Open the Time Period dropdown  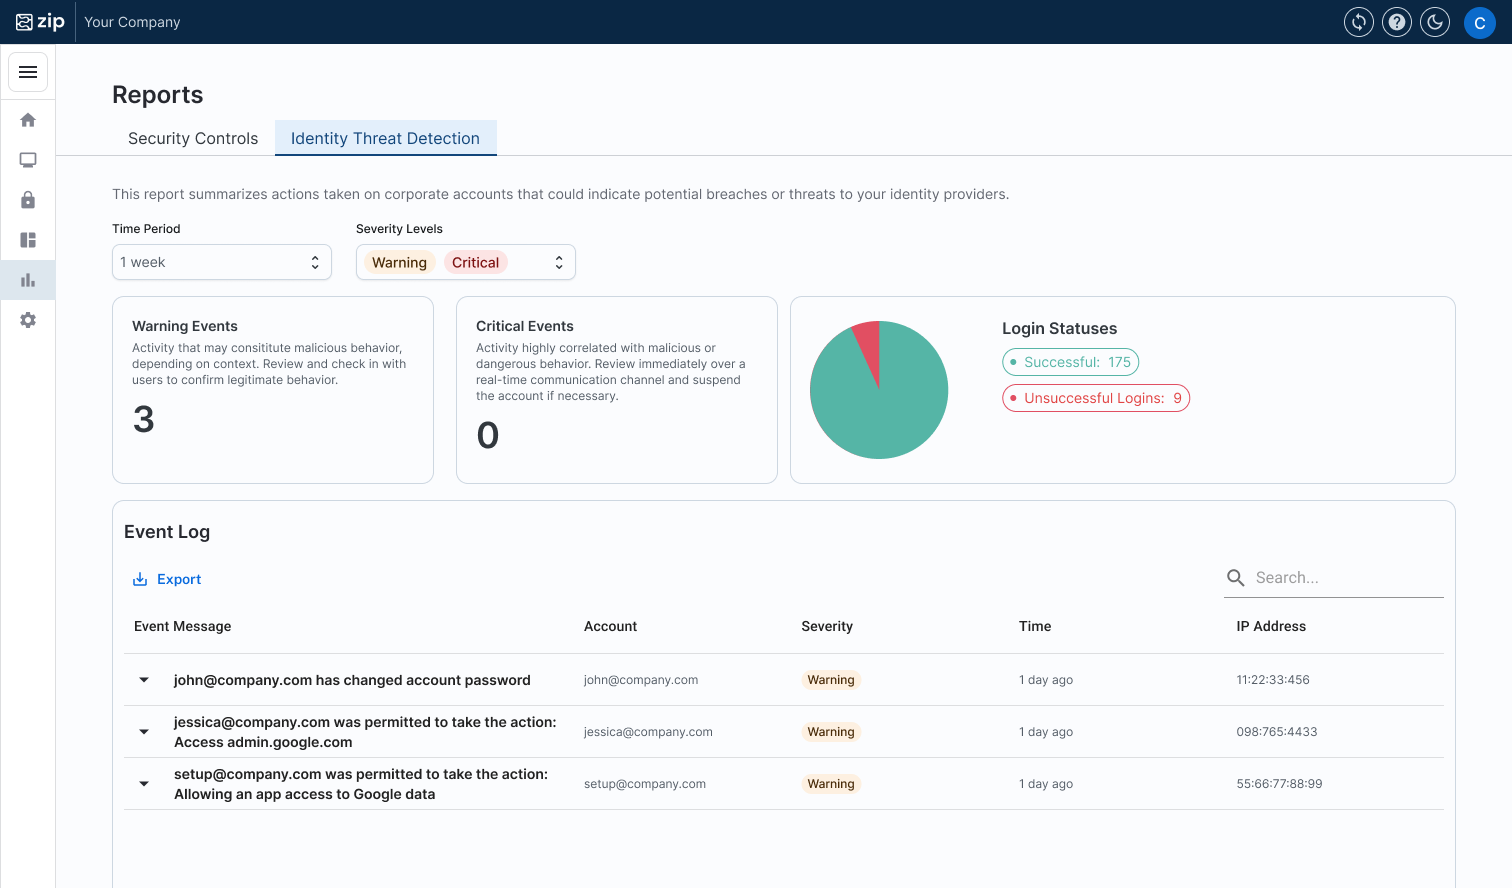(221, 262)
